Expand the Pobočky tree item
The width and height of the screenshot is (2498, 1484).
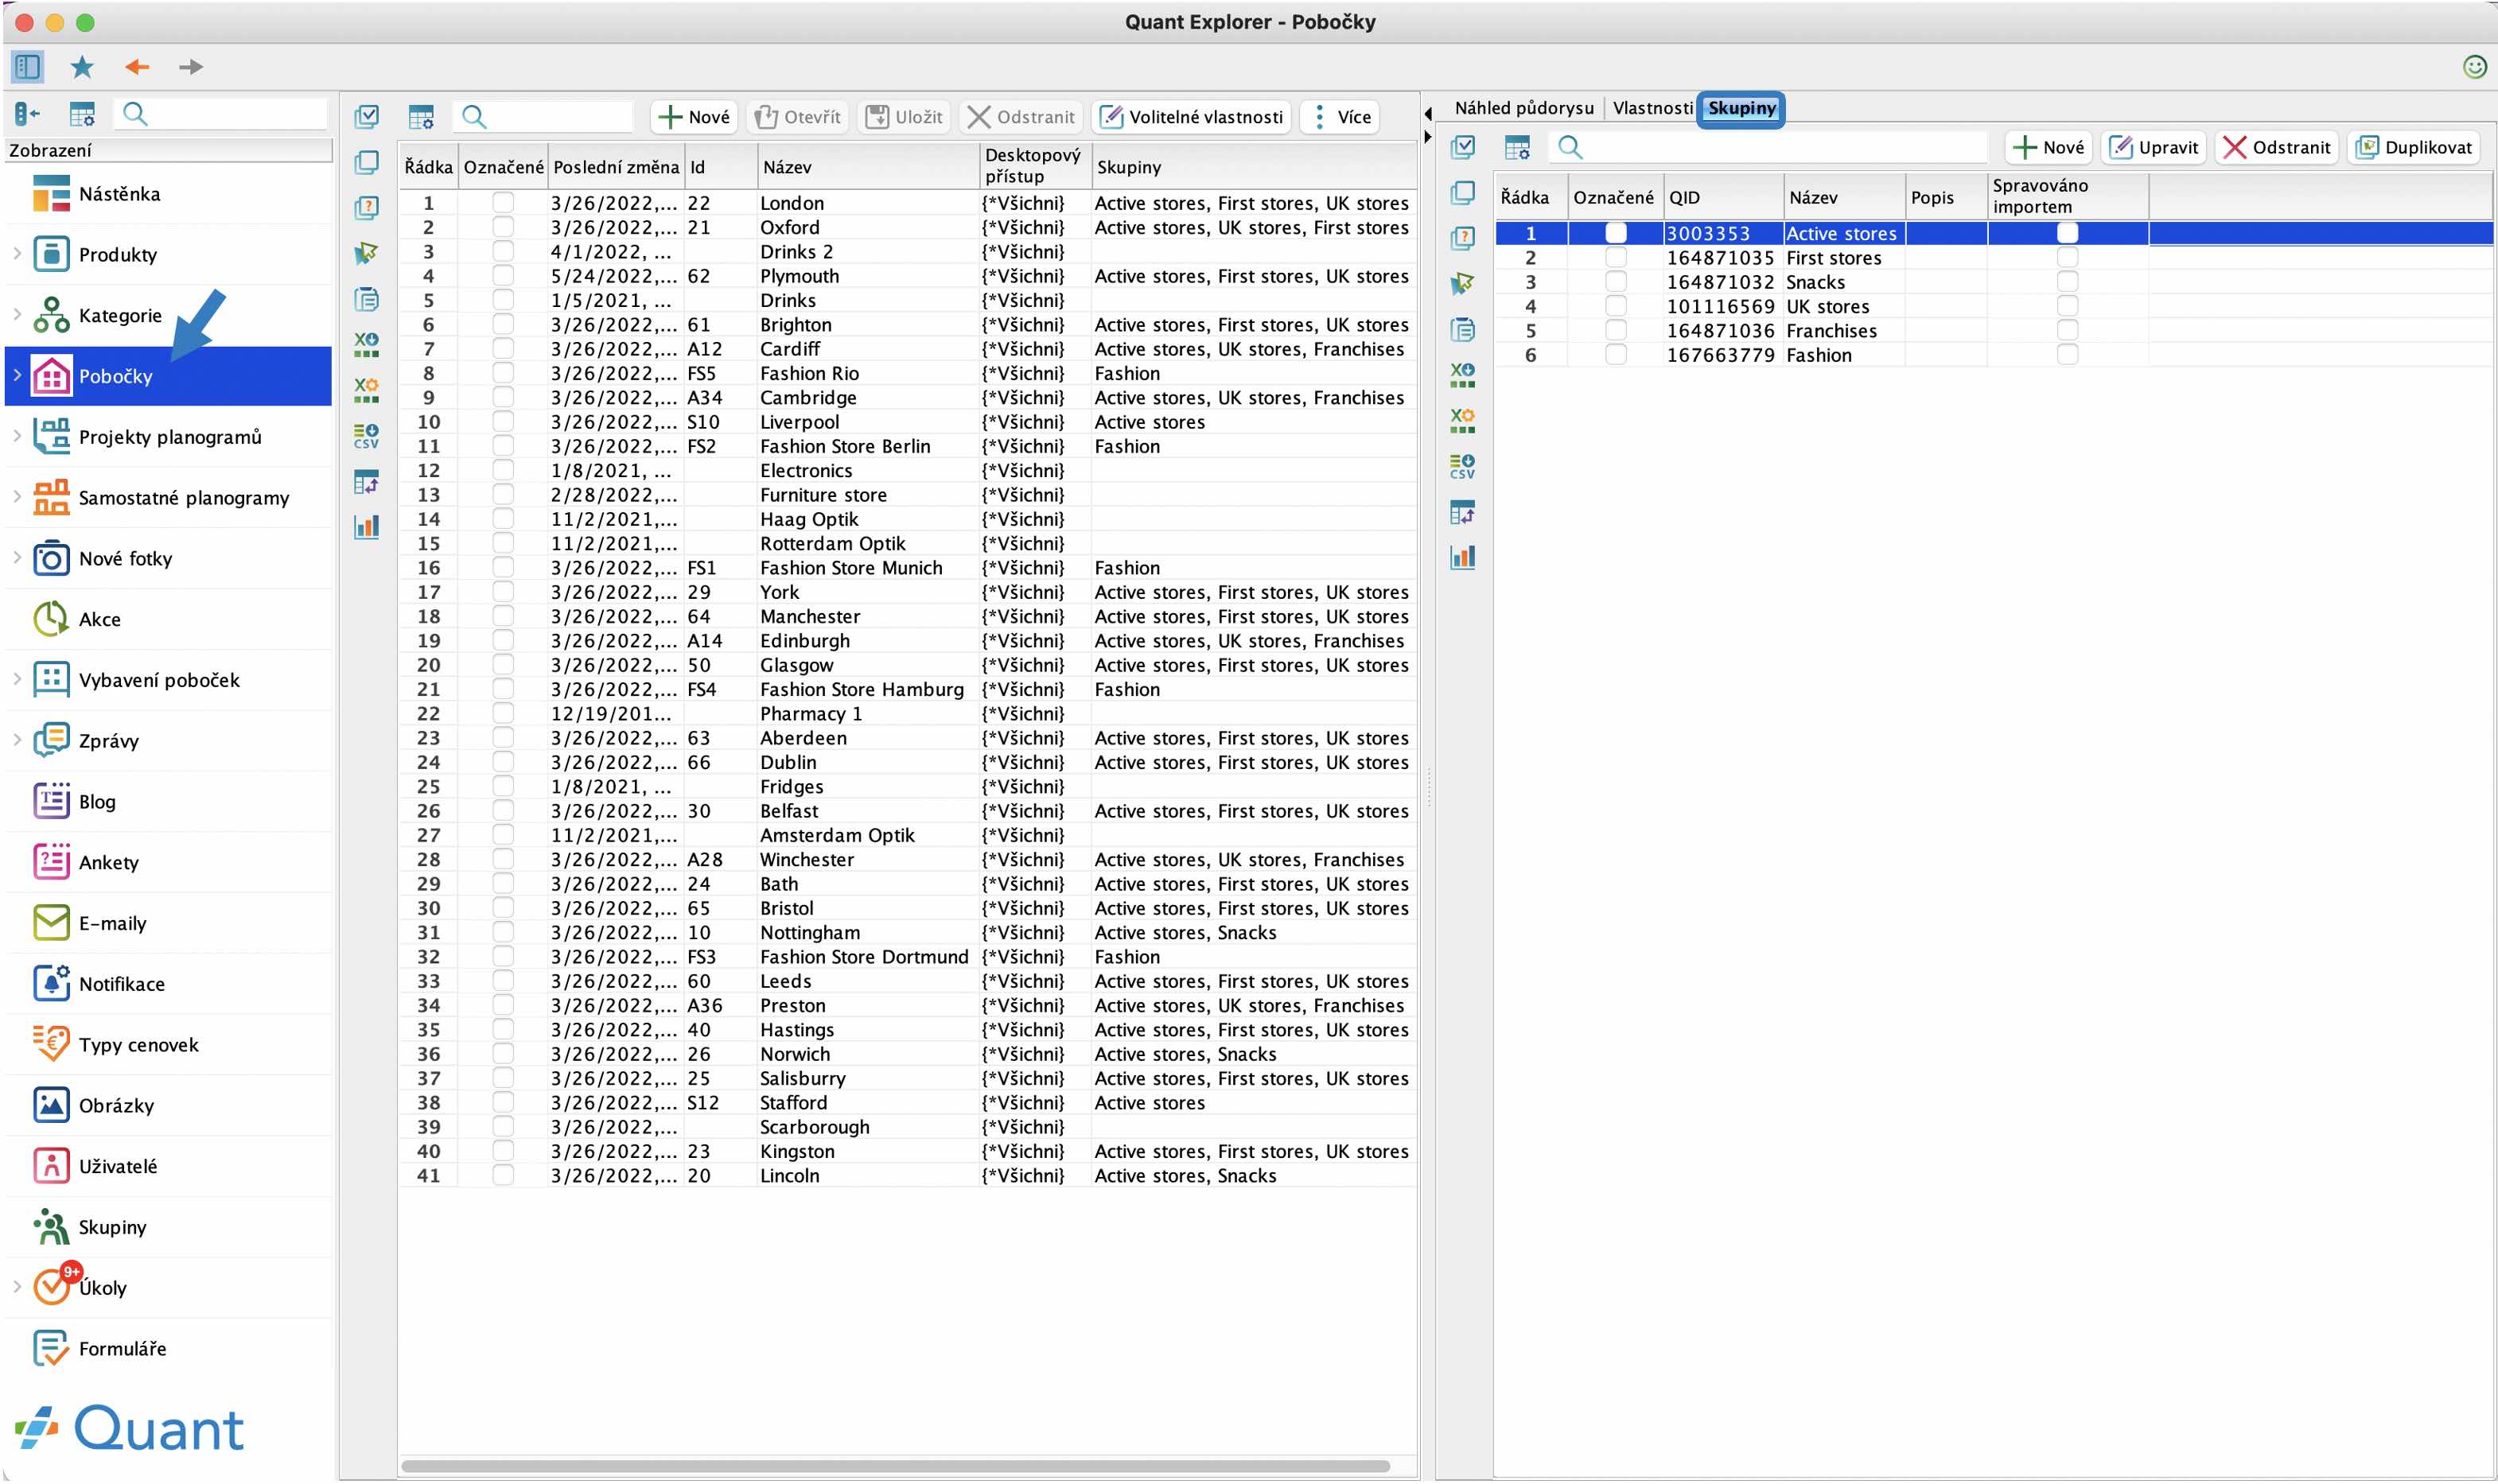click(17, 376)
